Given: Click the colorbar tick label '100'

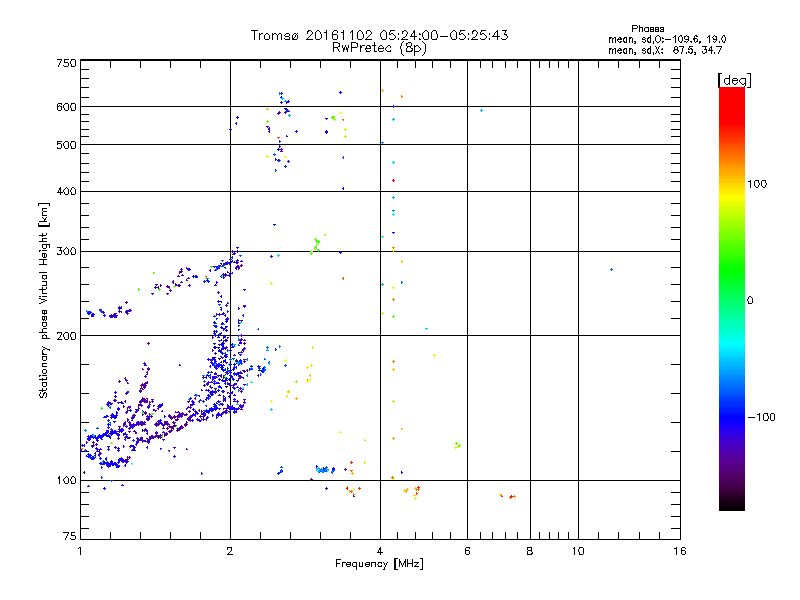Looking at the screenshot, I should coord(757,184).
